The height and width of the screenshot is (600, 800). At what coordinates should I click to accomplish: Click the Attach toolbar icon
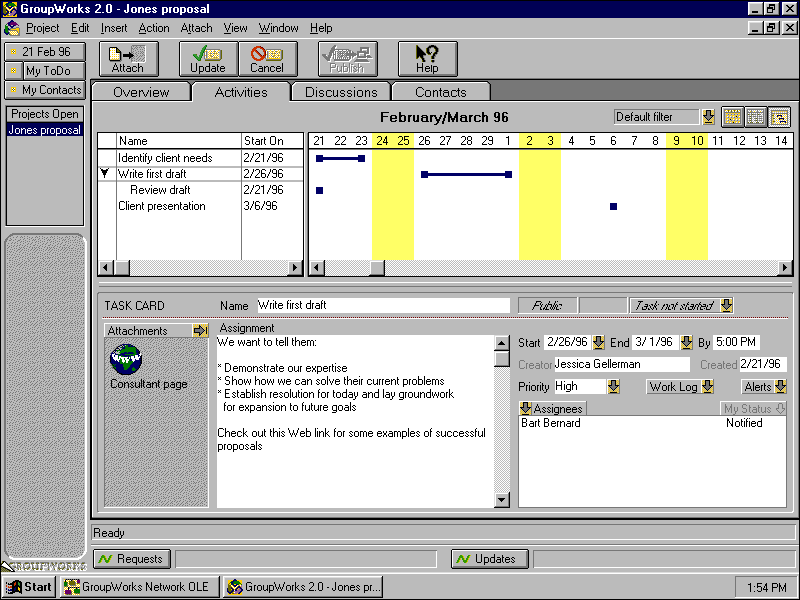[127, 59]
